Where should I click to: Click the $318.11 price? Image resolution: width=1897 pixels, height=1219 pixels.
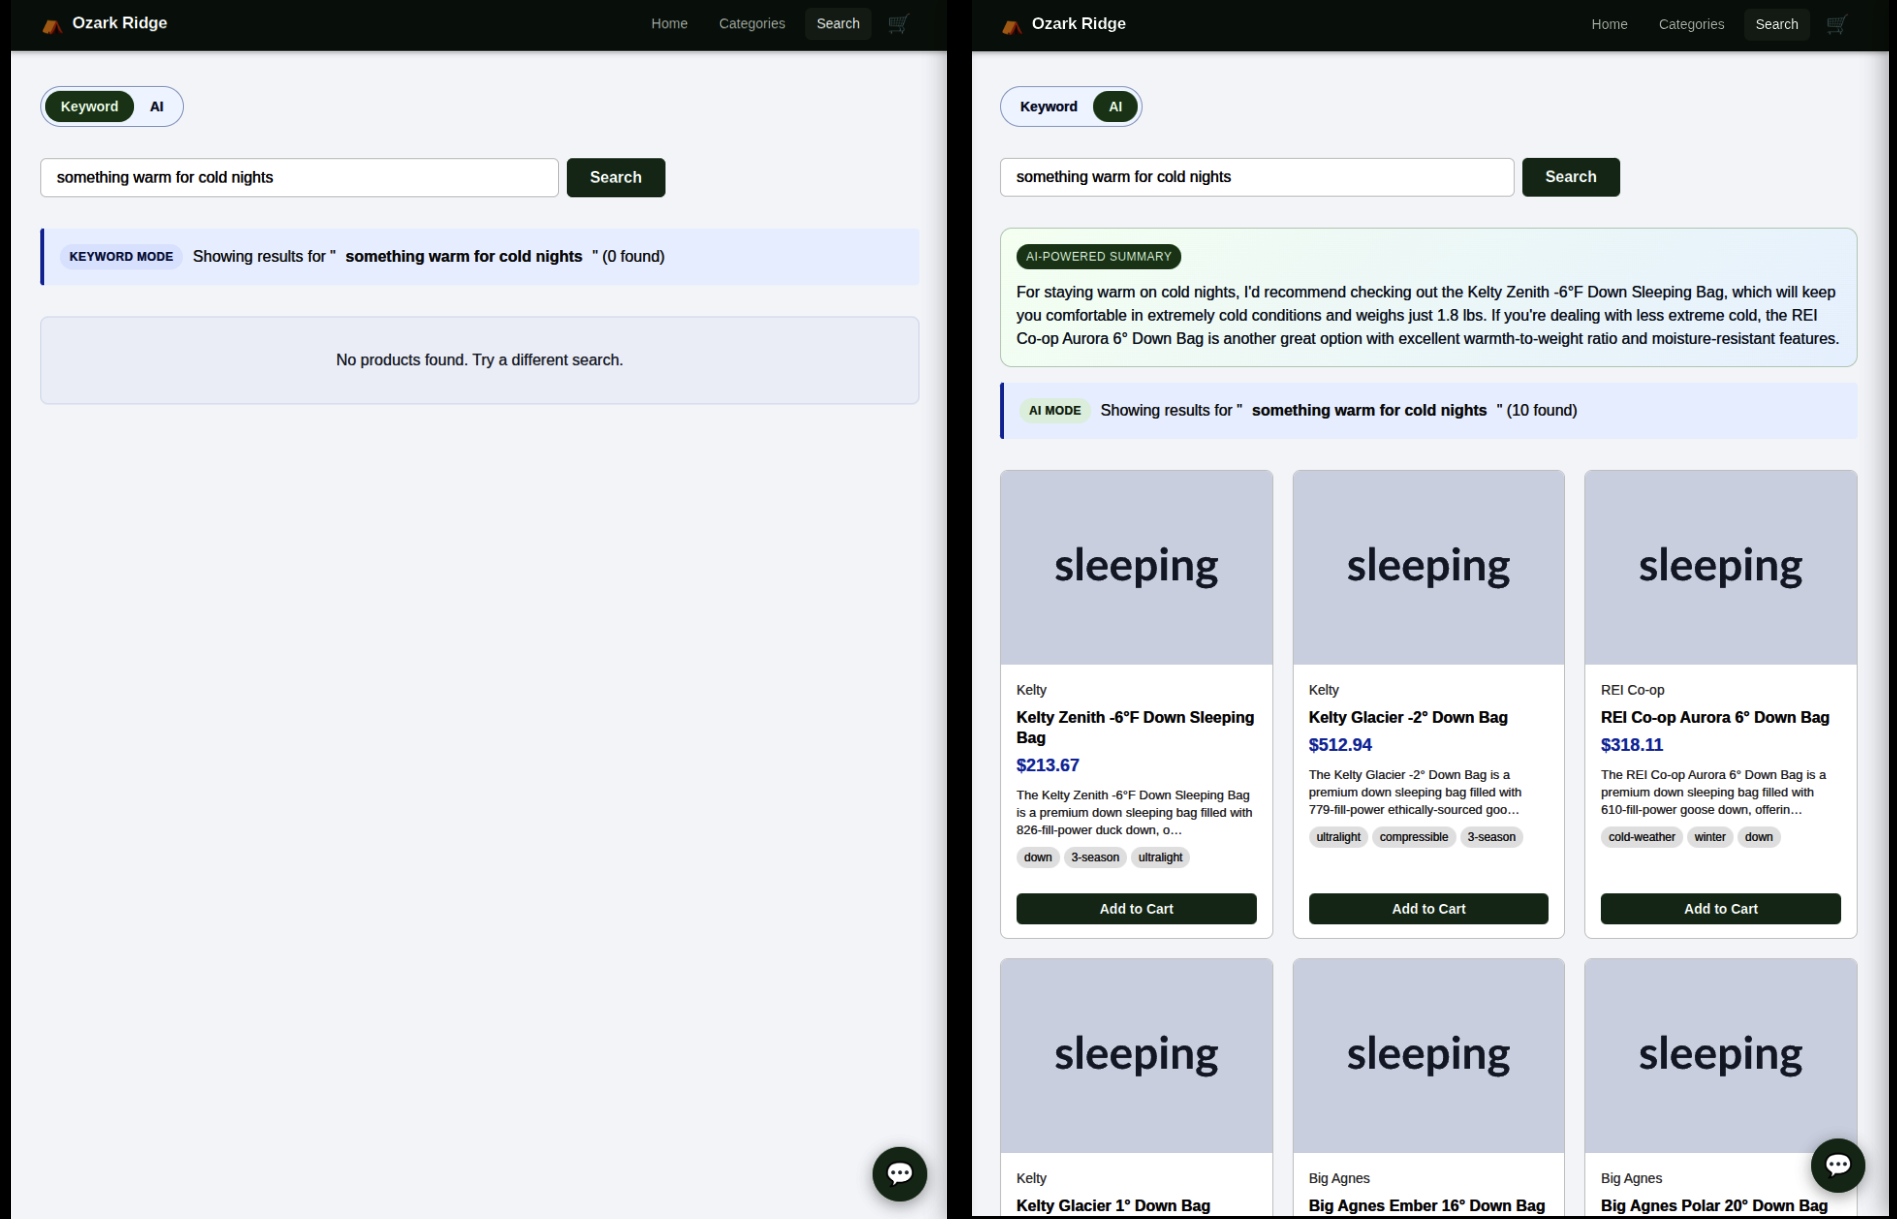tap(1631, 745)
